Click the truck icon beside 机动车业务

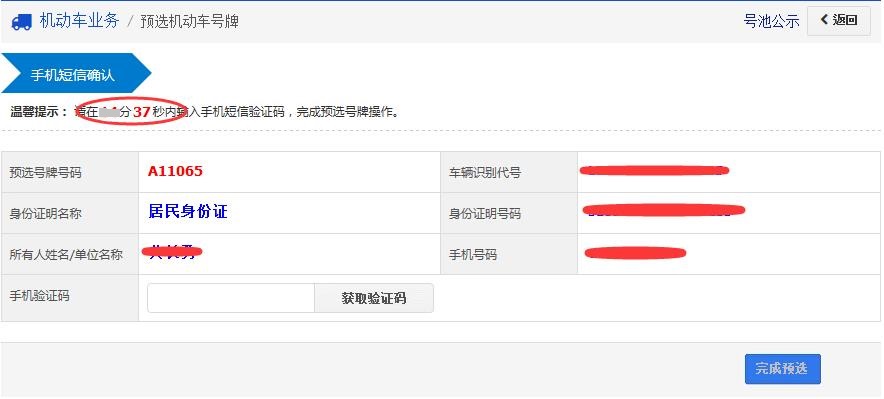tap(21, 21)
